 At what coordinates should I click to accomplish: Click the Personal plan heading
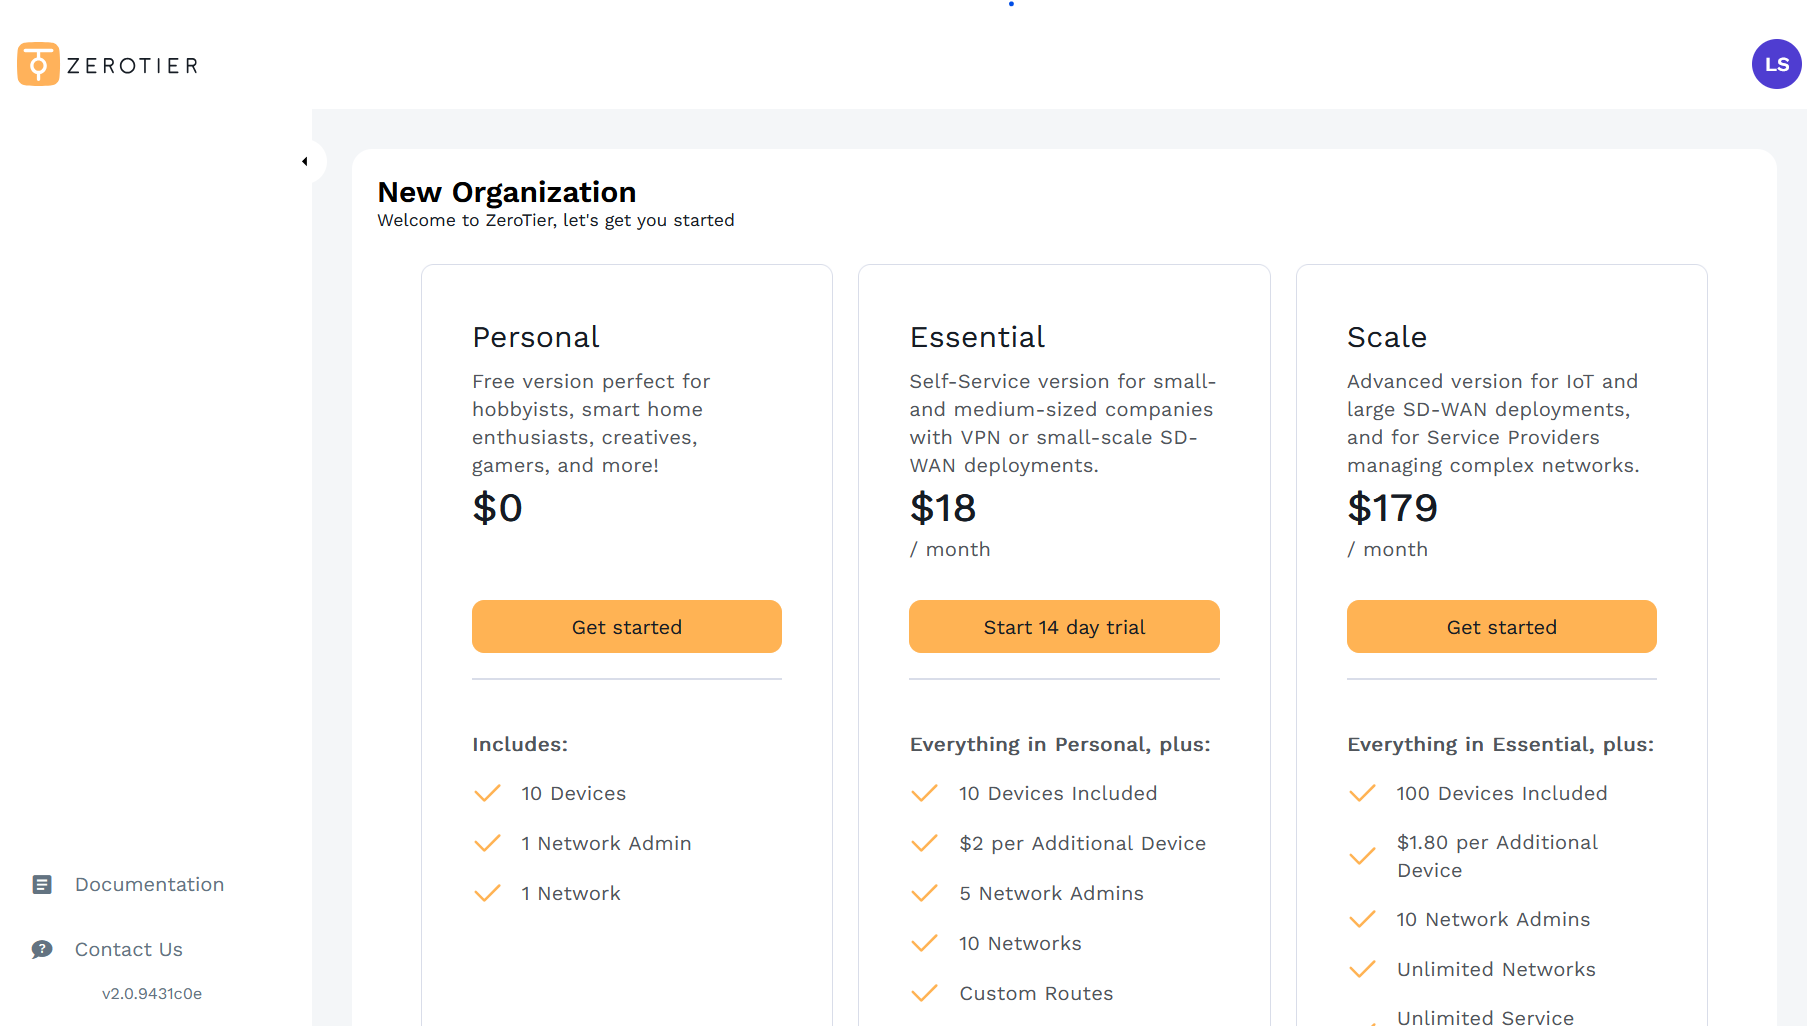tap(536, 337)
